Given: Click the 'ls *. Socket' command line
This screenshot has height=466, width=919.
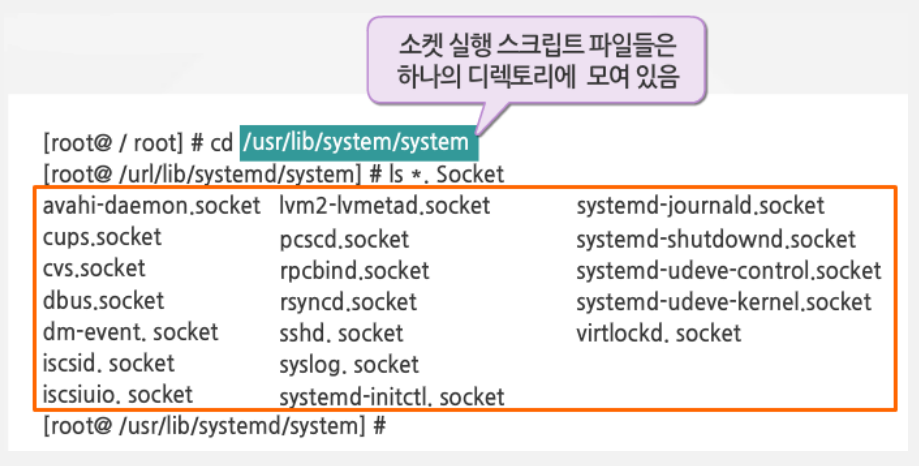Looking at the screenshot, I should click(274, 174).
